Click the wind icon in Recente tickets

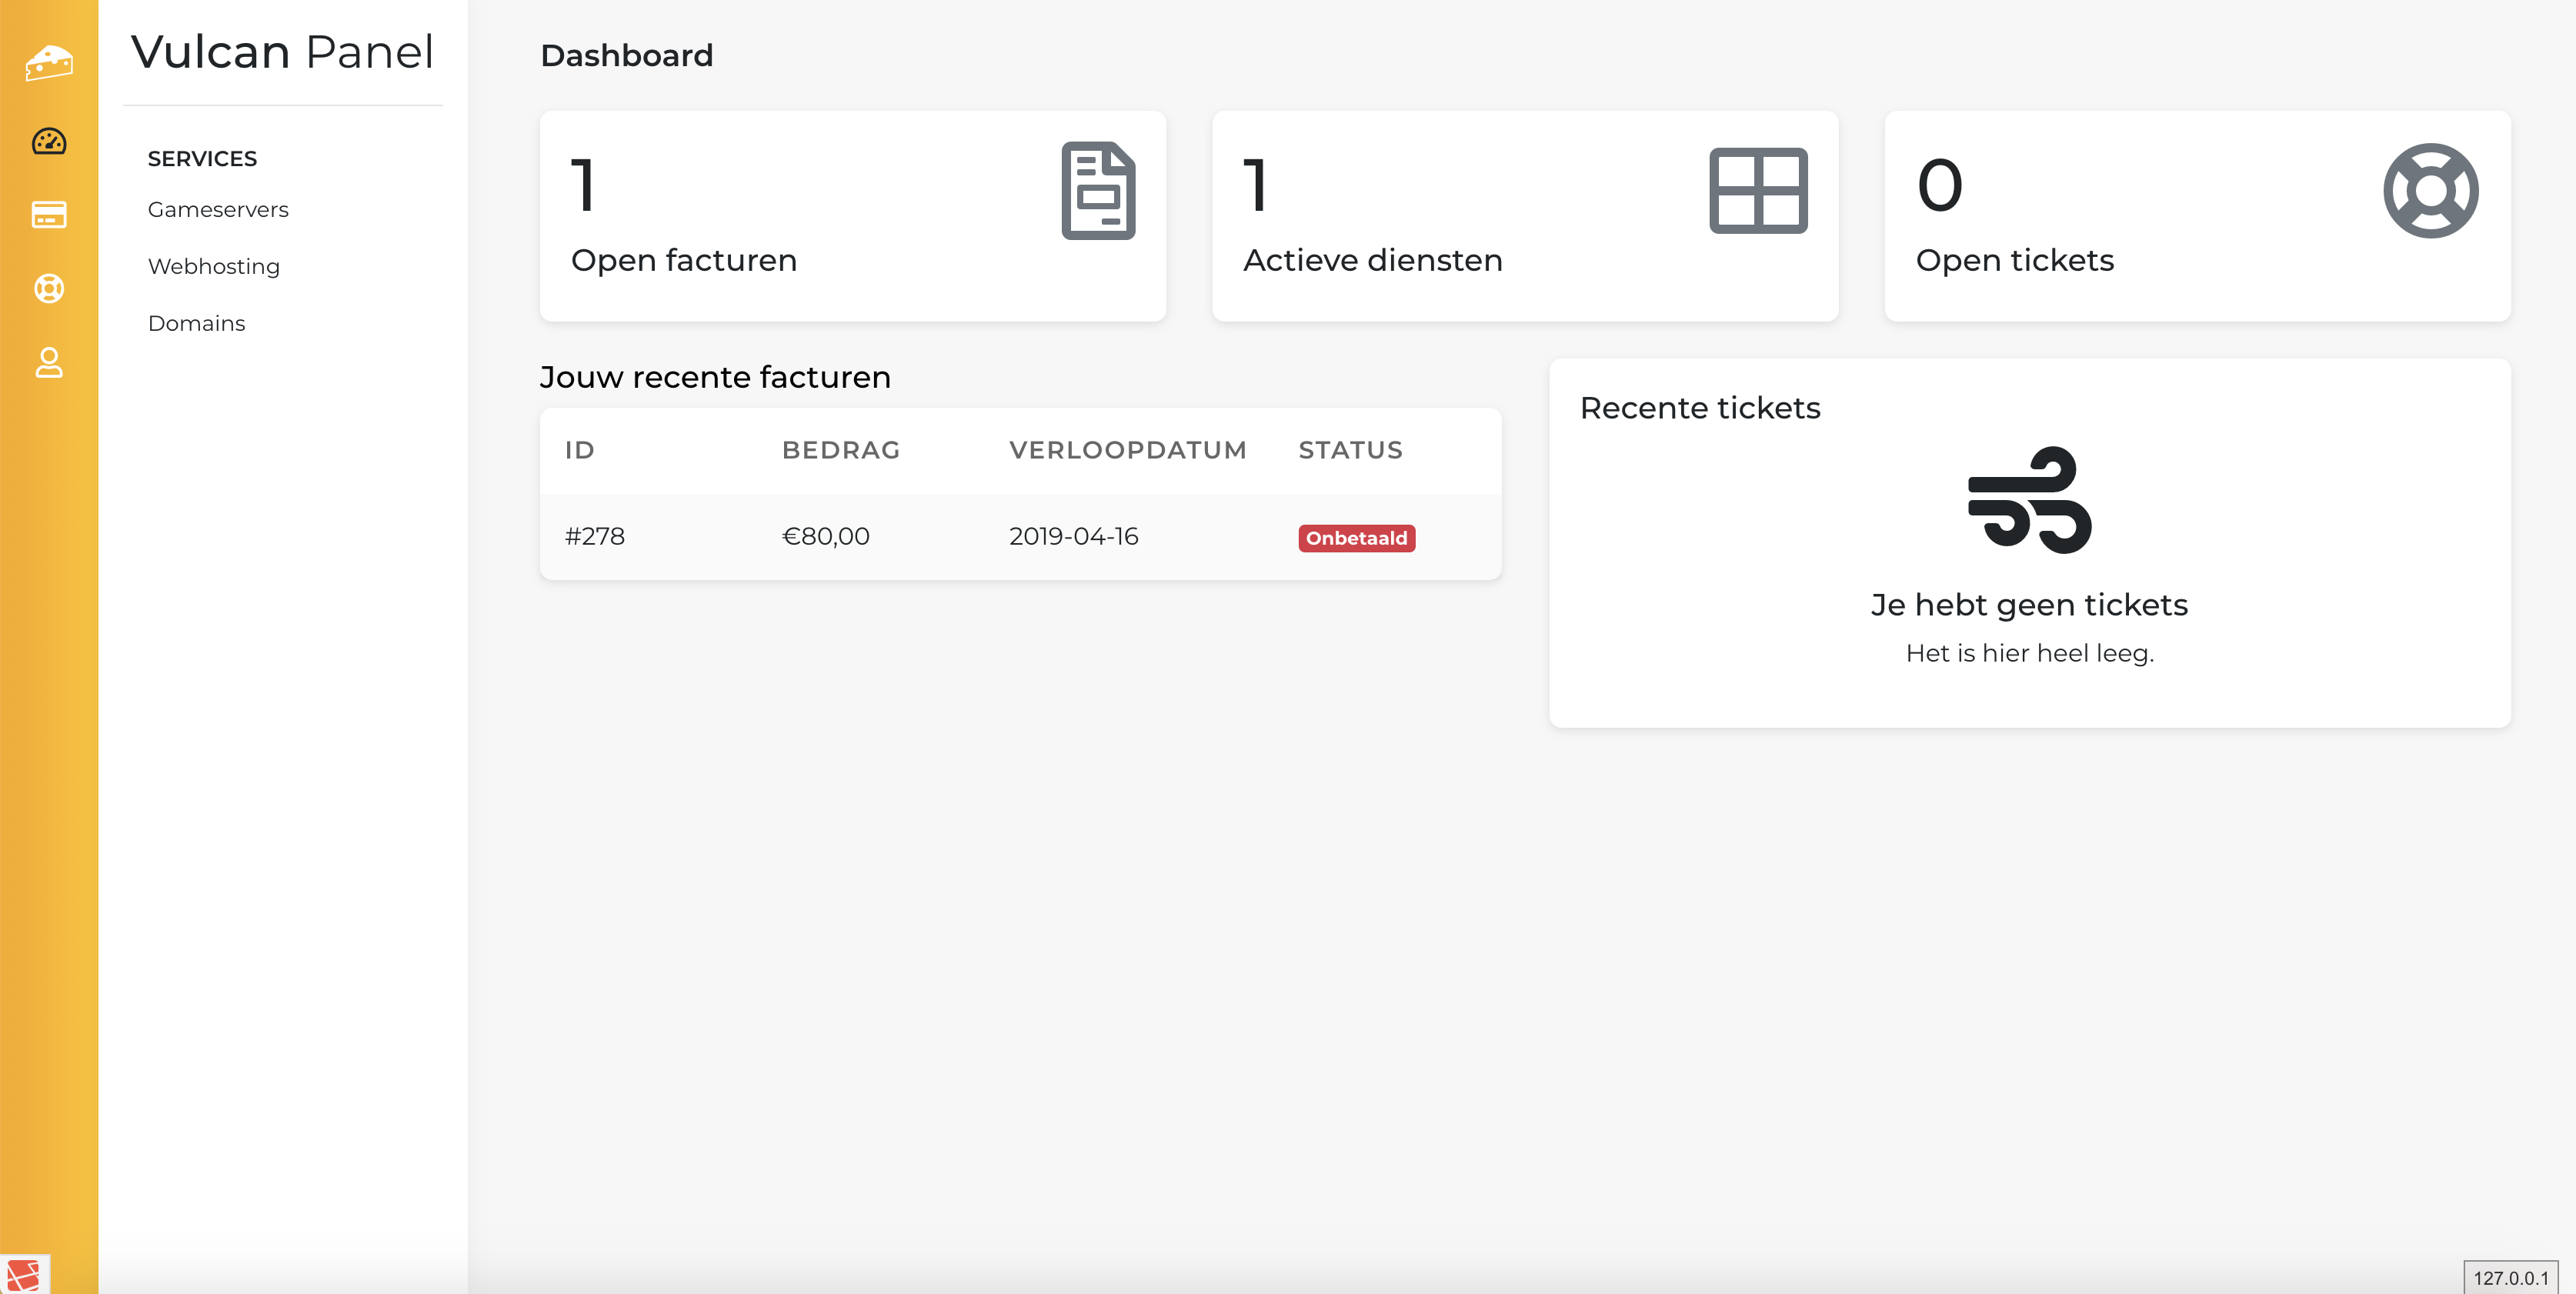click(2029, 500)
